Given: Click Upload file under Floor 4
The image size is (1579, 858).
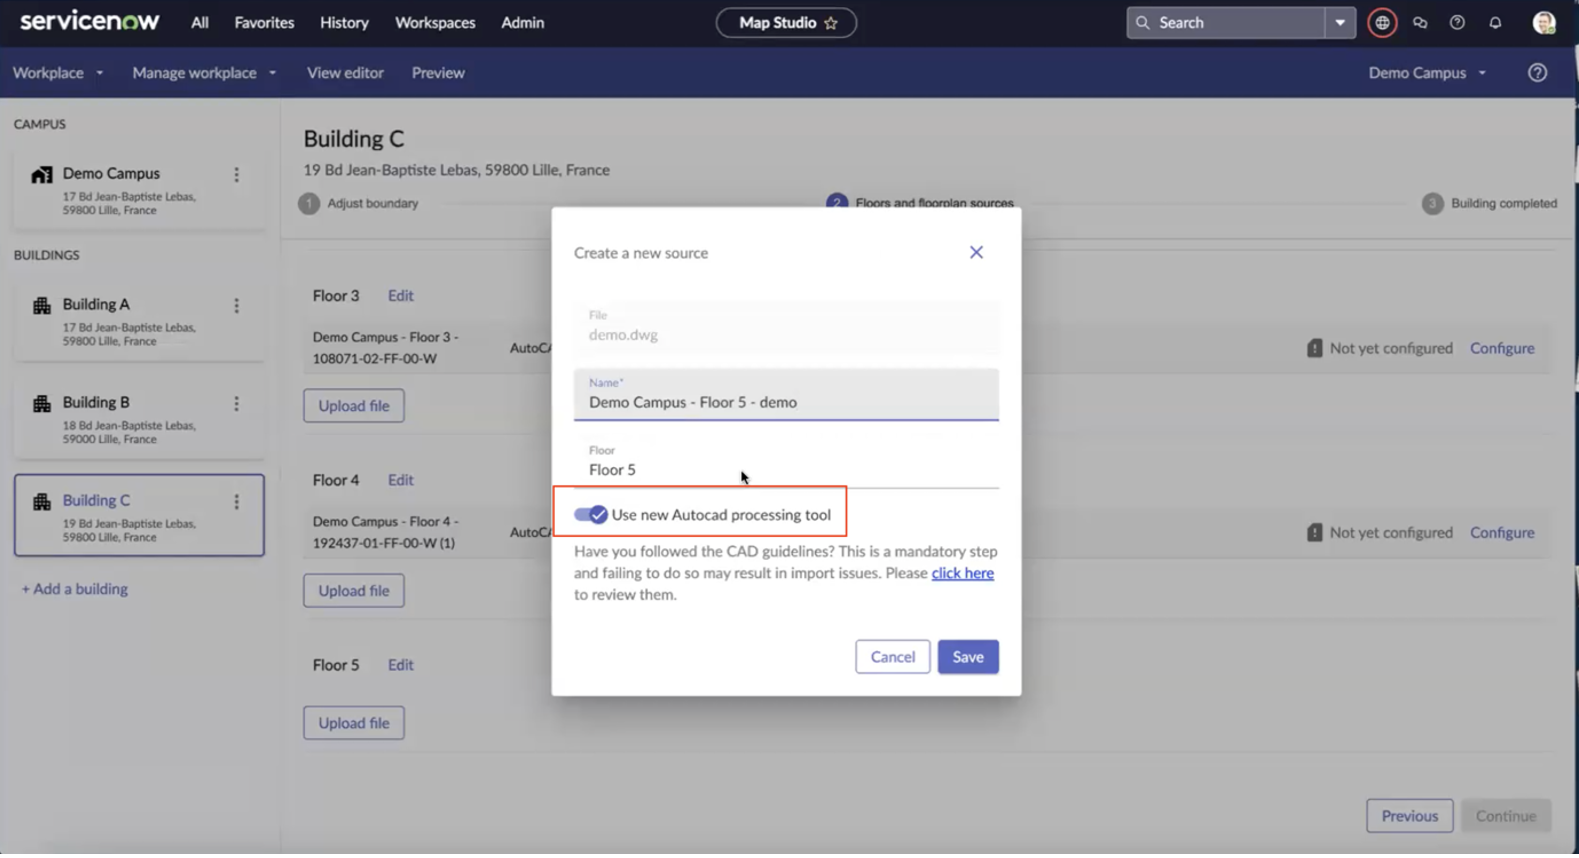Looking at the screenshot, I should pyautogui.click(x=354, y=591).
